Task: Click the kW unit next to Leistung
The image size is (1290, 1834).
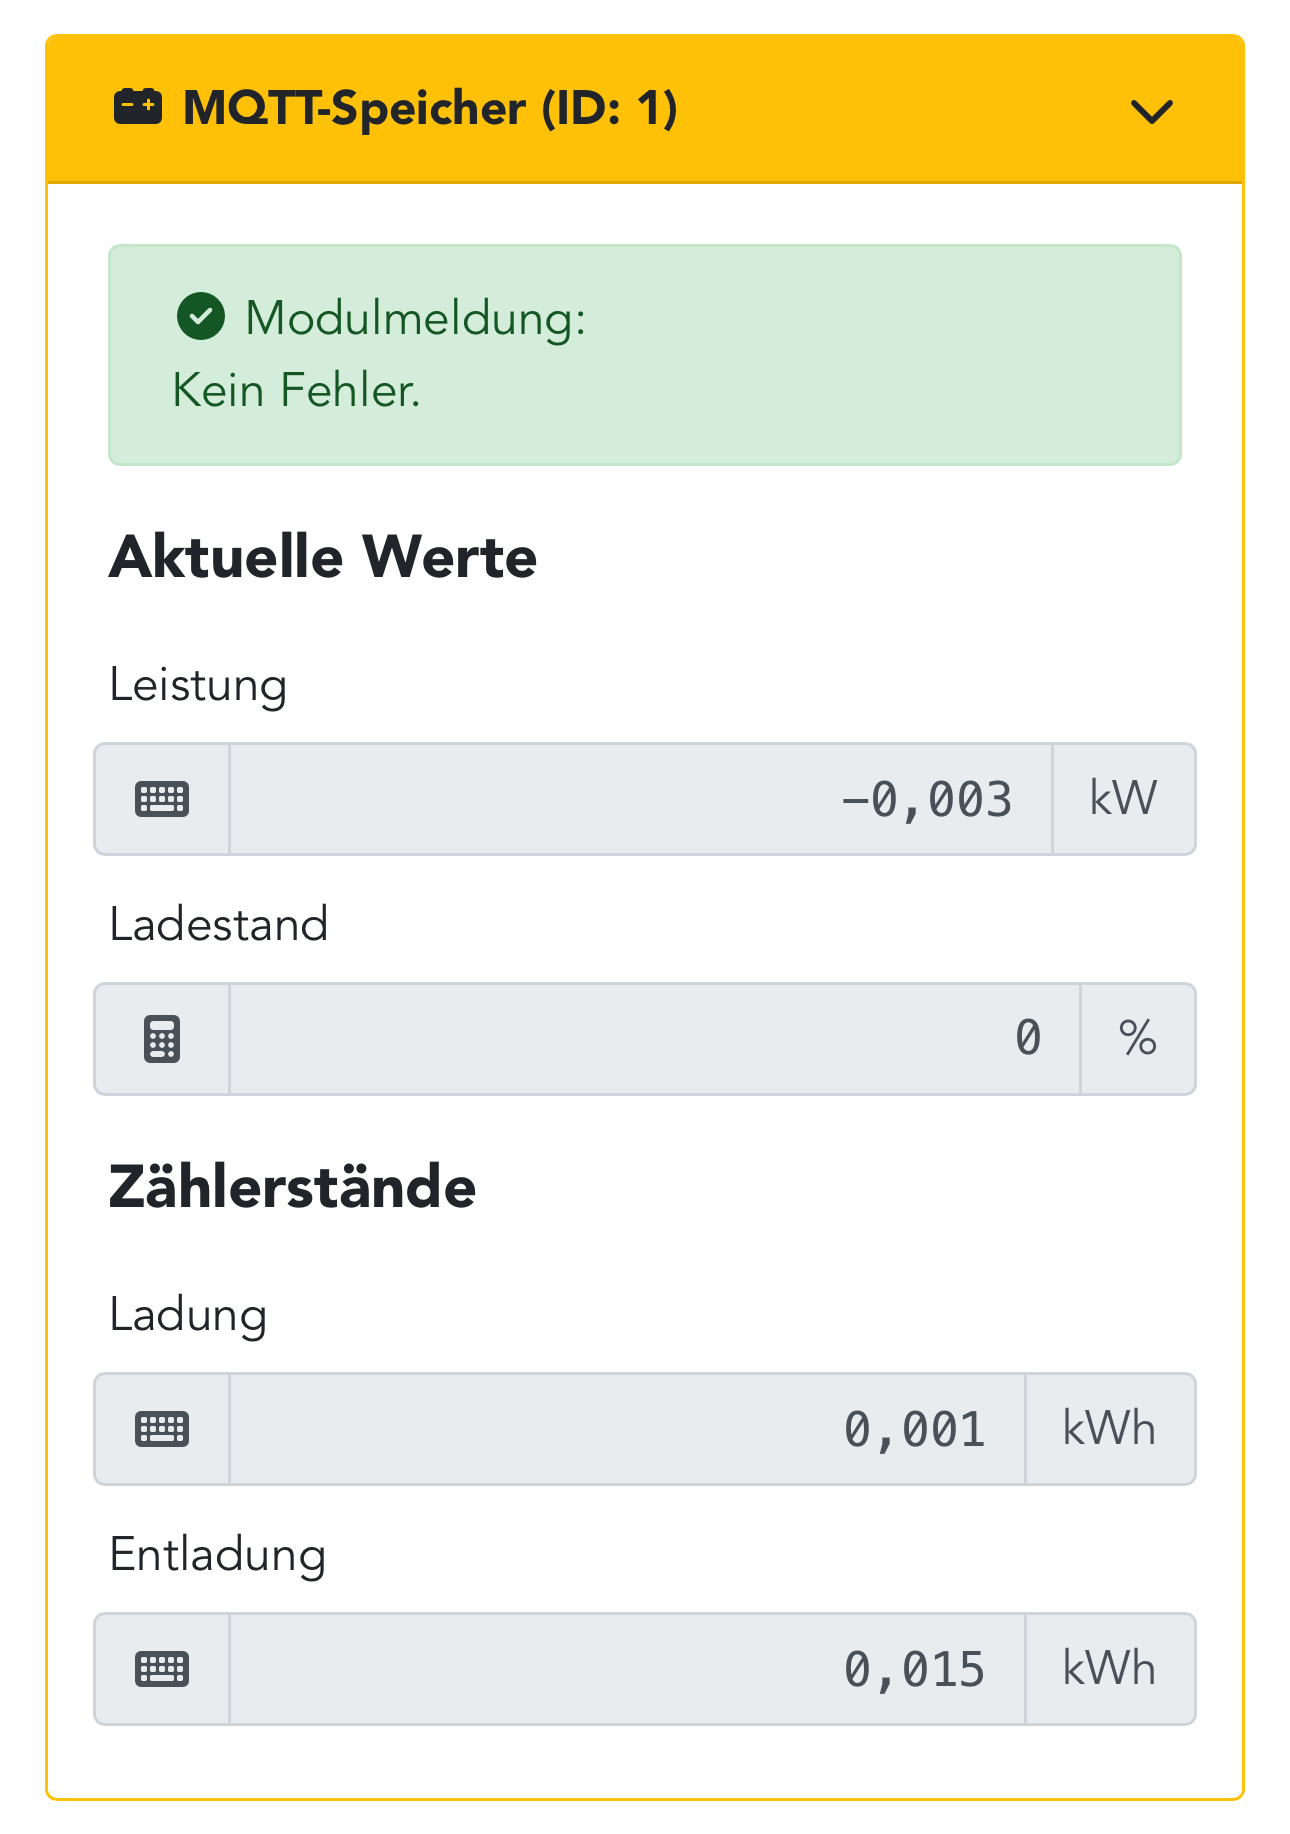Action: pos(1123,799)
